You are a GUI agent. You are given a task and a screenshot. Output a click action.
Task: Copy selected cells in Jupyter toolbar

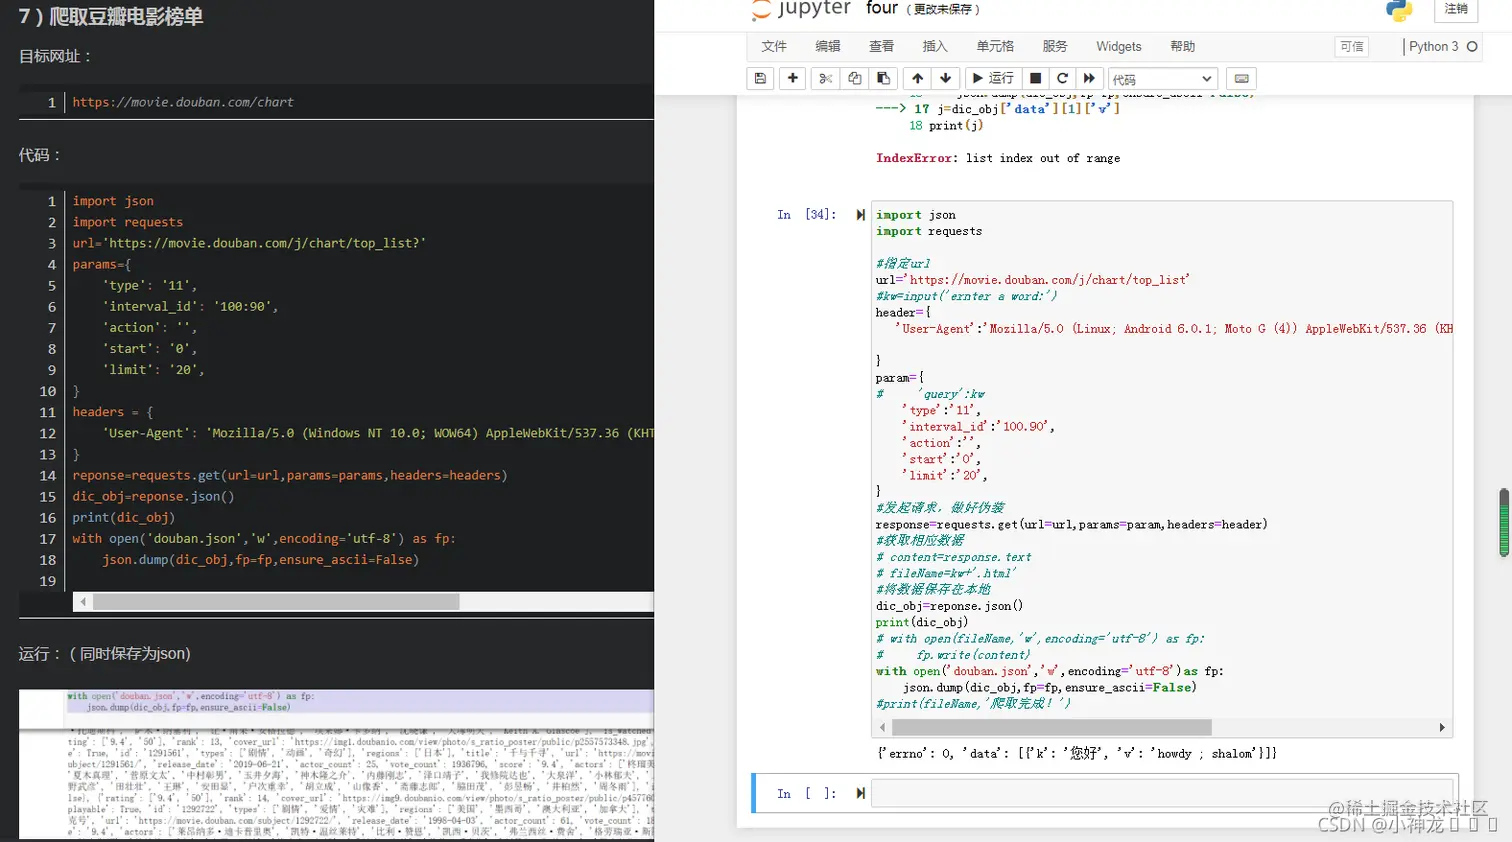coord(854,78)
